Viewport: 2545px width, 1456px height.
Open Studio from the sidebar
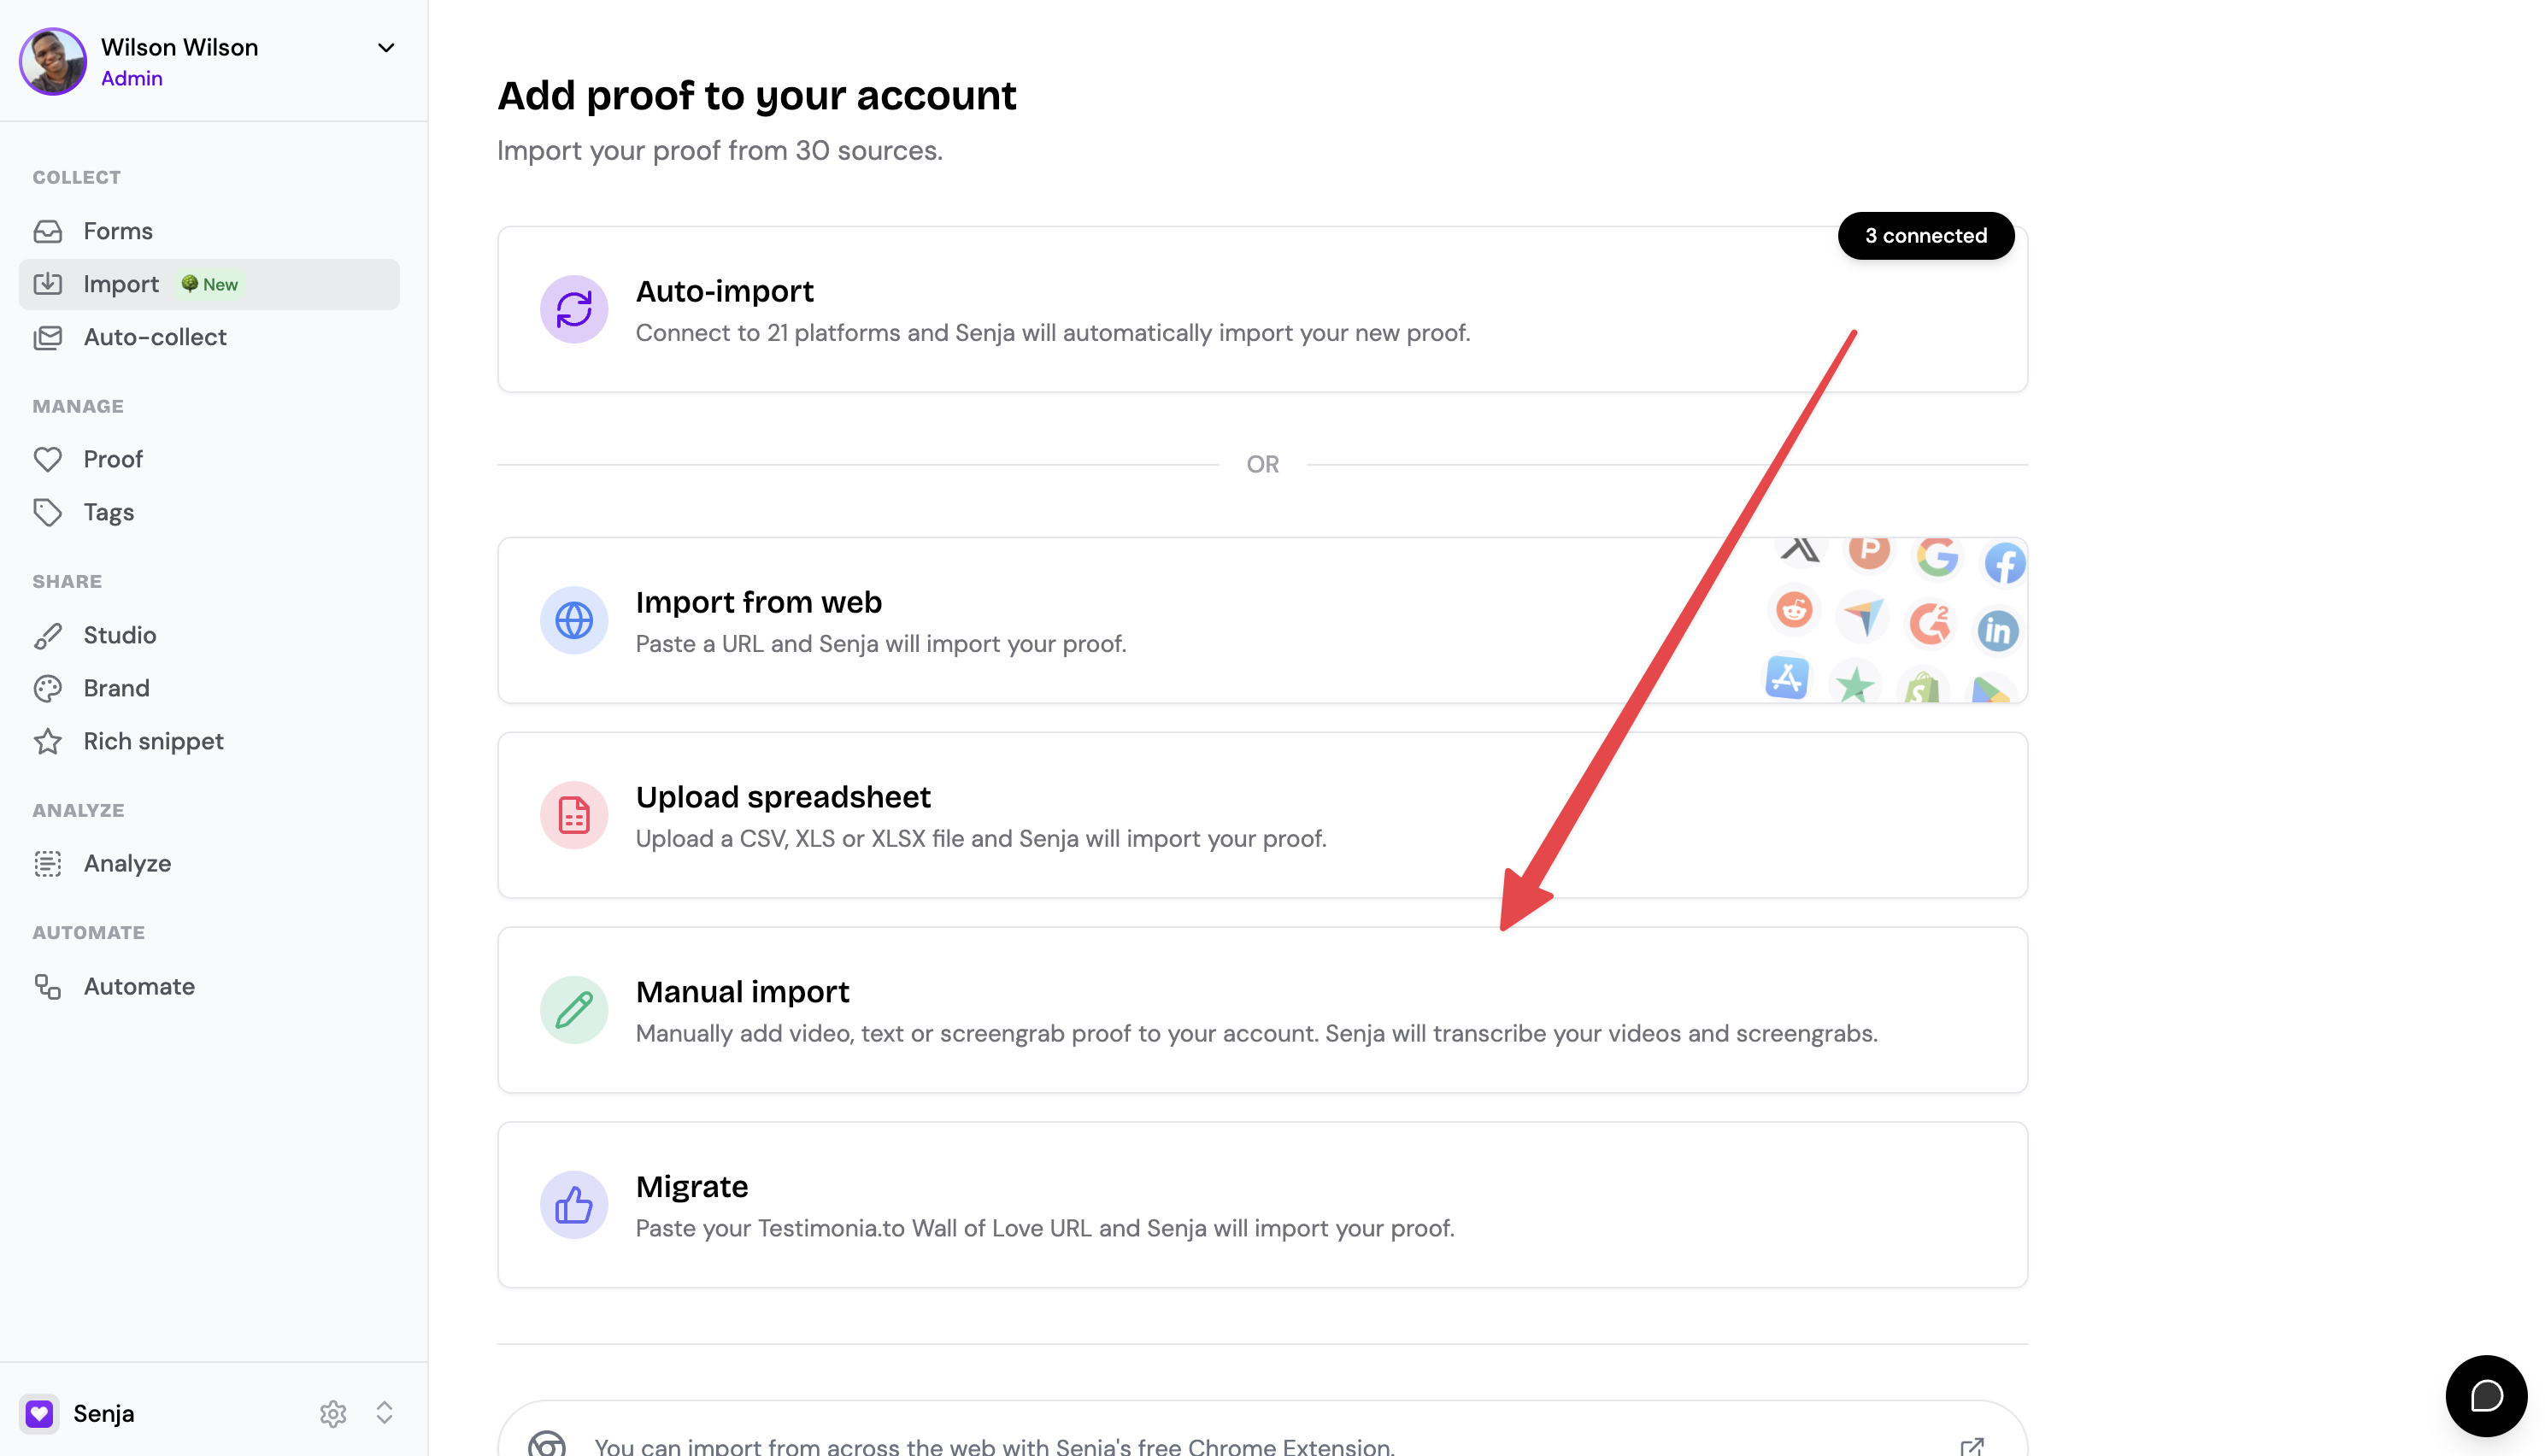pos(209,635)
